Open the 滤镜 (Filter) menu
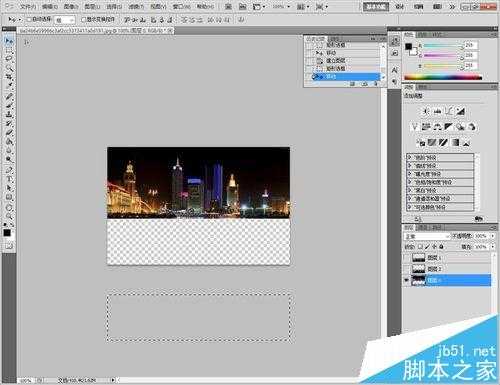This screenshot has height=385, width=500. 136,6
